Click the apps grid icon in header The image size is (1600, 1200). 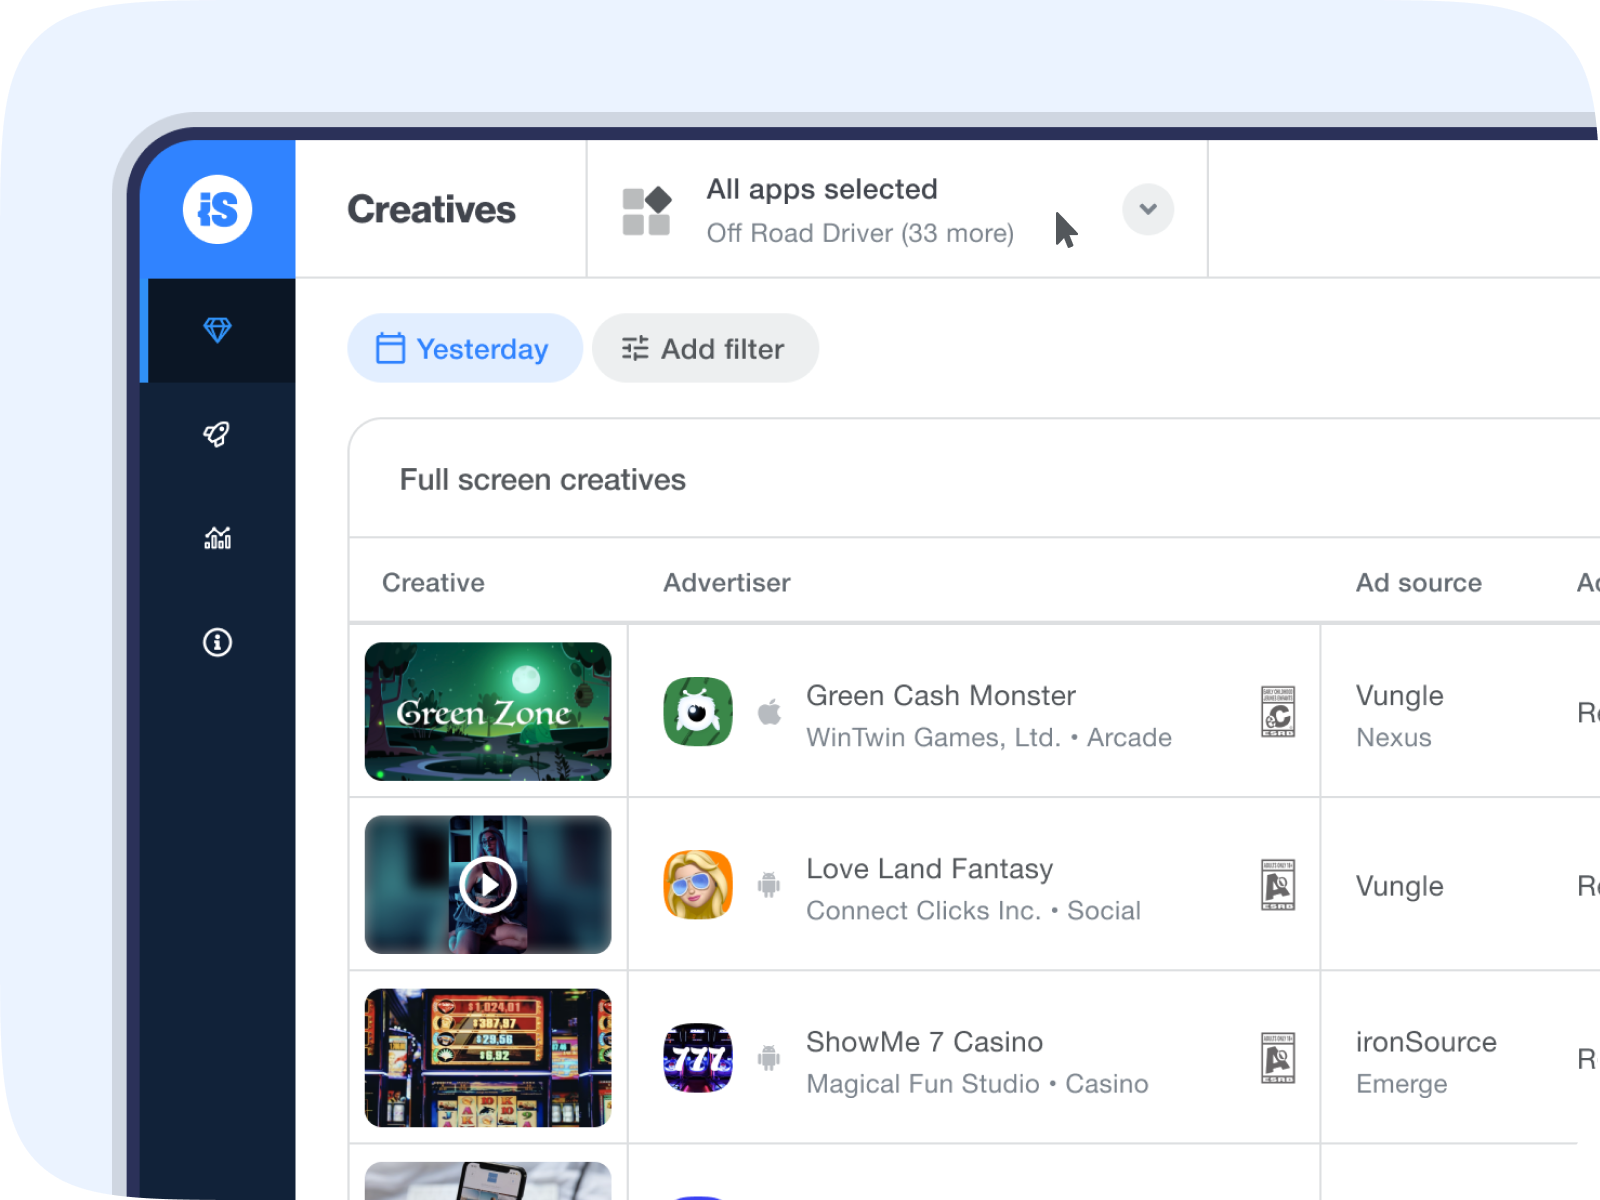pos(646,211)
